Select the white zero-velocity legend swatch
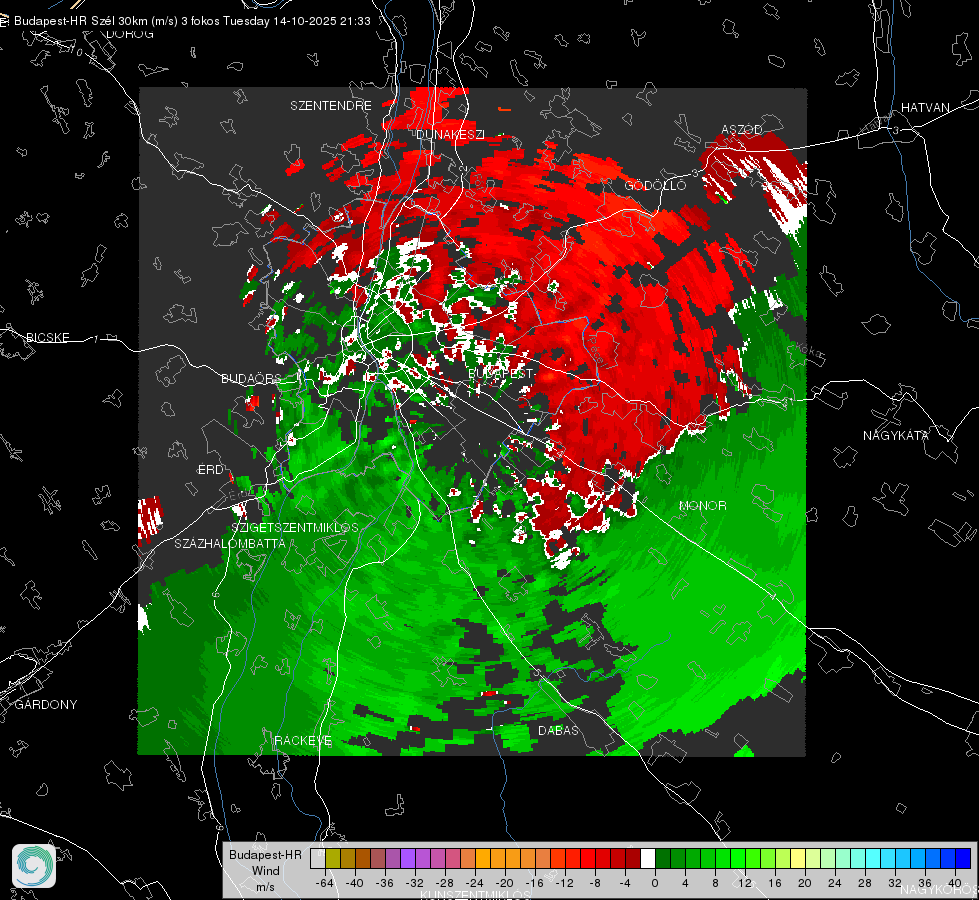Viewport: 979px width, 900px height. click(x=648, y=858)
